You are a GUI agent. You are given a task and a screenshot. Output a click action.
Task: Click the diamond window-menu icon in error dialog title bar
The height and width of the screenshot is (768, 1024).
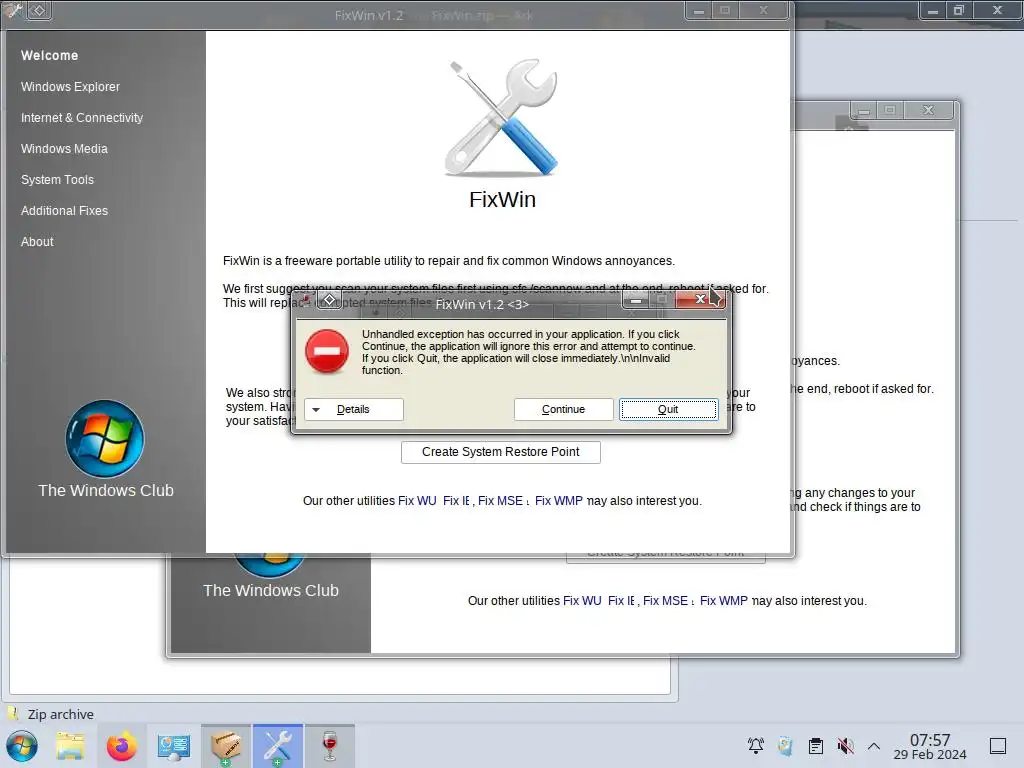(330, 300)
